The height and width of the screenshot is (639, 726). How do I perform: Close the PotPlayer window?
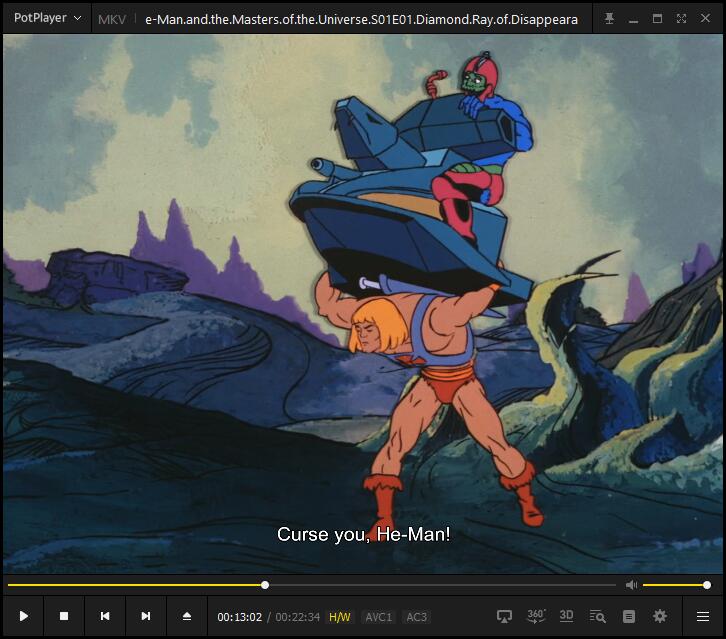(x=705, y=19)
